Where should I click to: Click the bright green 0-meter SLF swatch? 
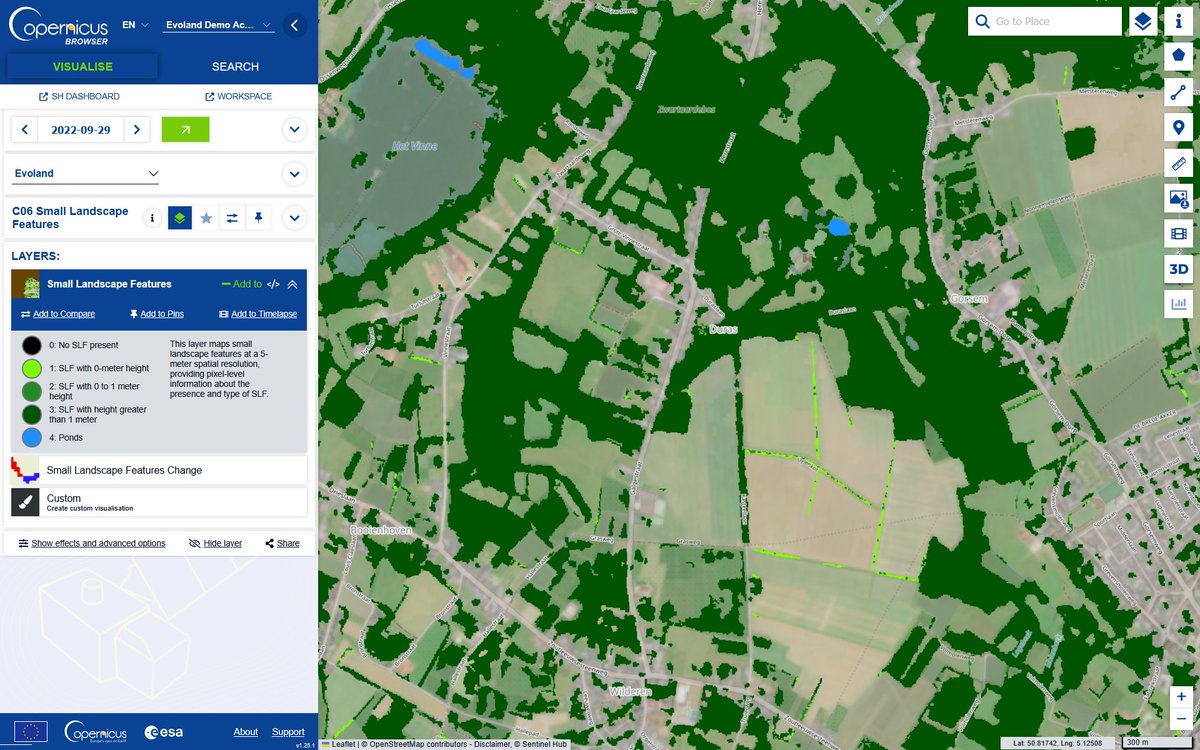tap(32, 368)
